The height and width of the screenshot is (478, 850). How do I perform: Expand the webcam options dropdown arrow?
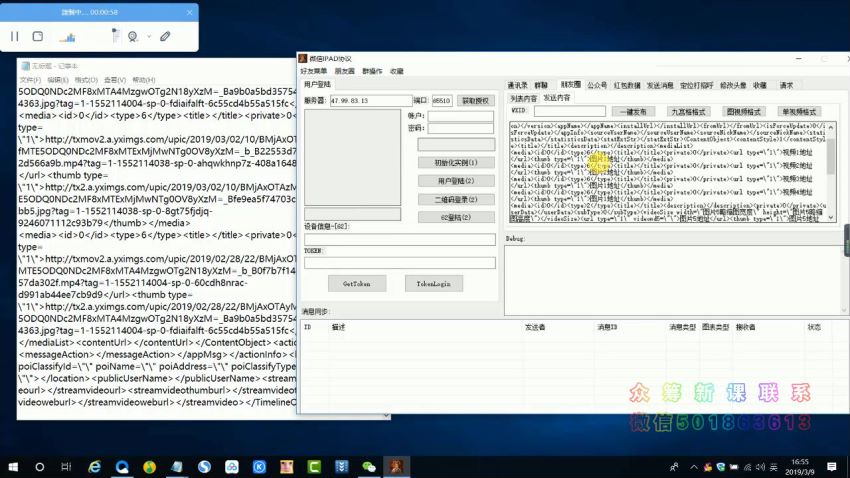[149, 36]
